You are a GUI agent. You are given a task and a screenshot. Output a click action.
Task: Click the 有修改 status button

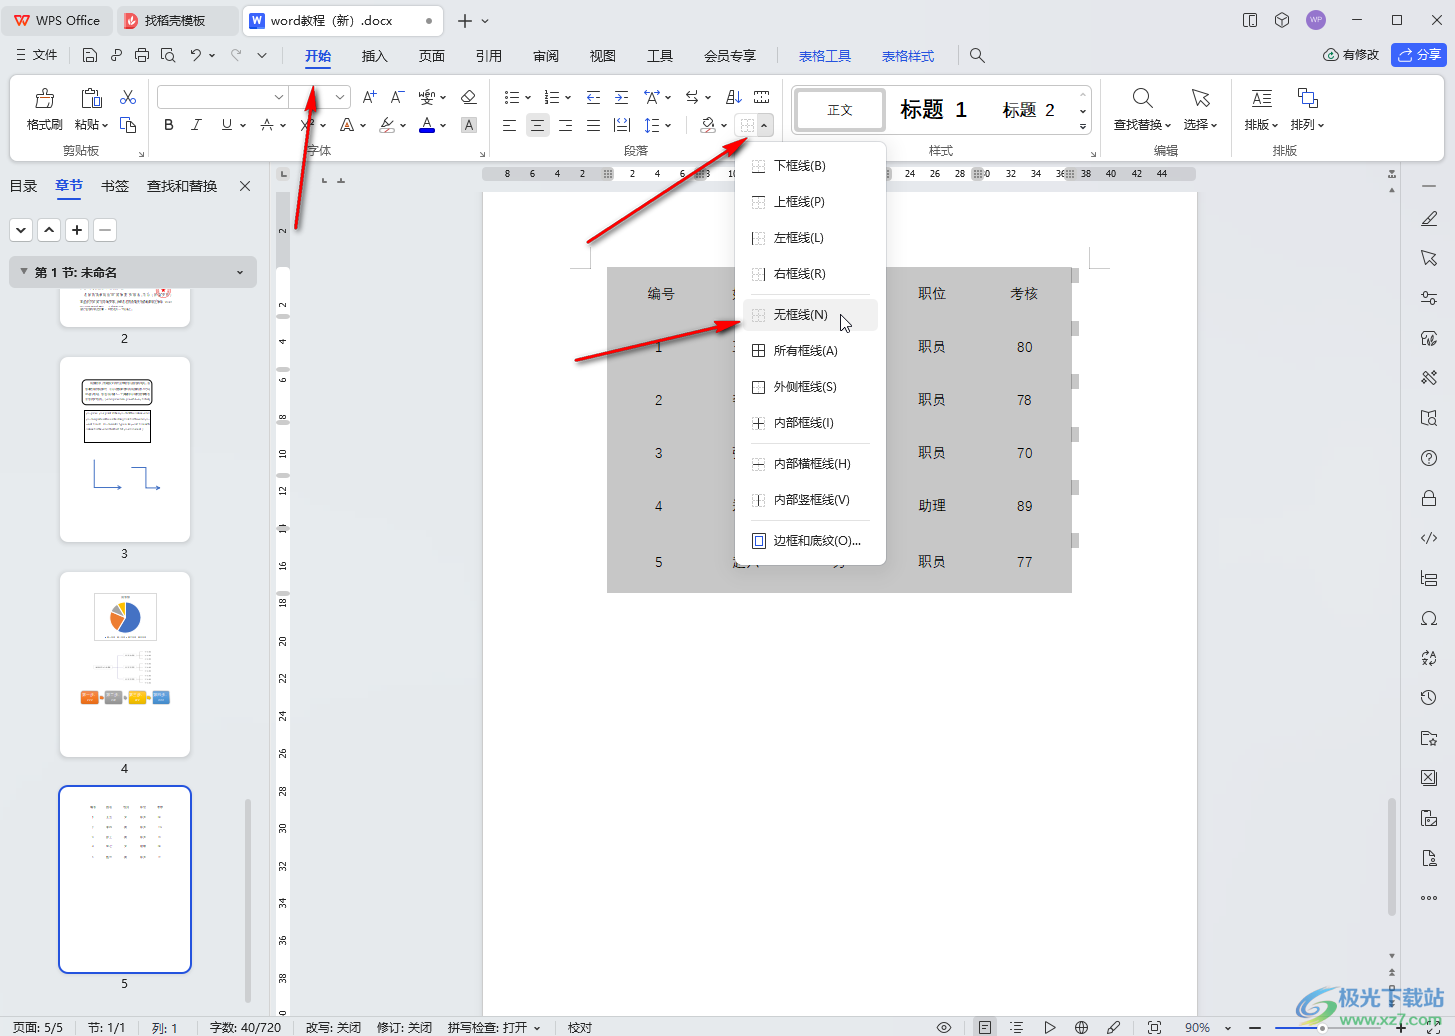1351,55
